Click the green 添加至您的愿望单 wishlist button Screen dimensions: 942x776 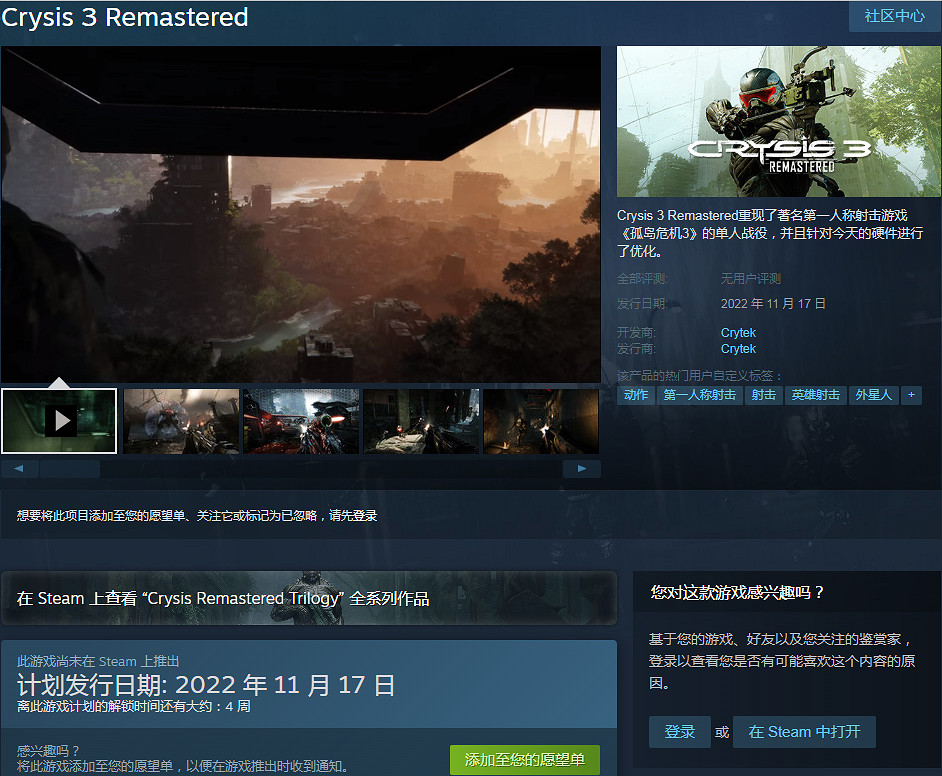pyautogui.click(x=523, y=760)
